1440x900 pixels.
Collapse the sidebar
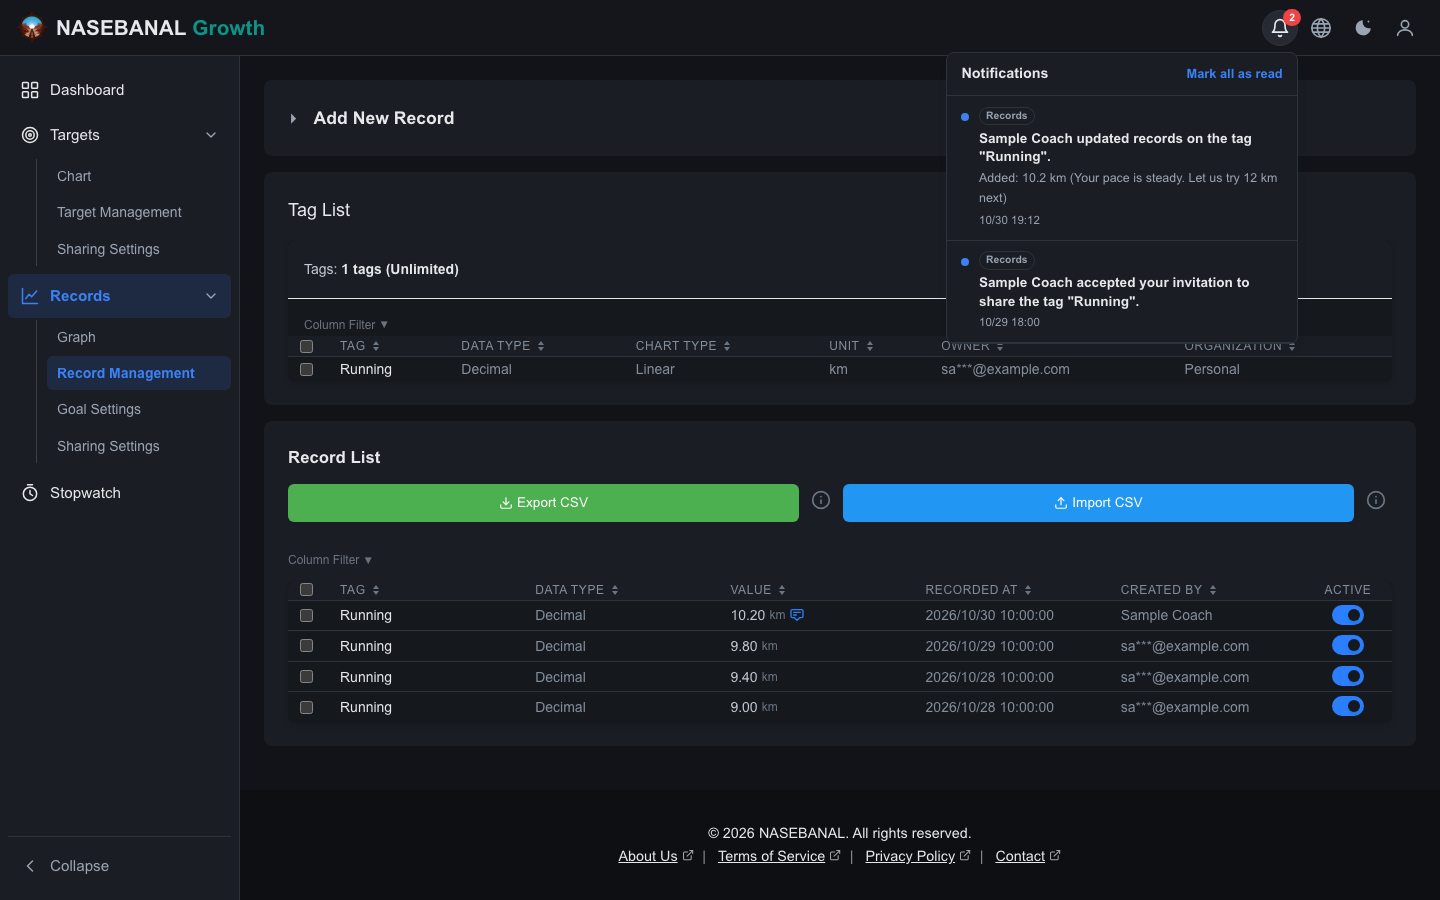pos(66,866)
